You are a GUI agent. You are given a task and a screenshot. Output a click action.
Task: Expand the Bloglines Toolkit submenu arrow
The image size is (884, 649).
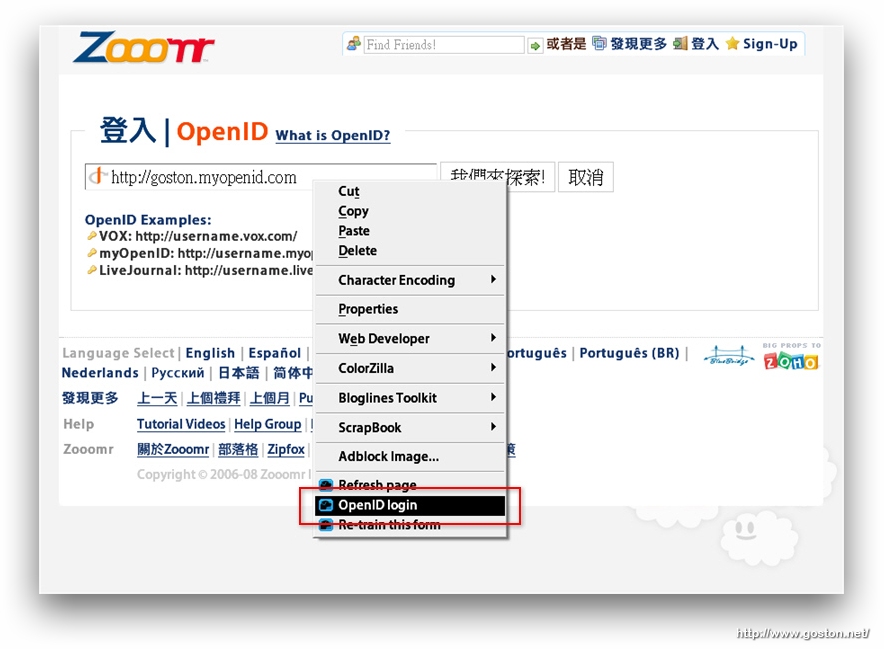[493, 397]
